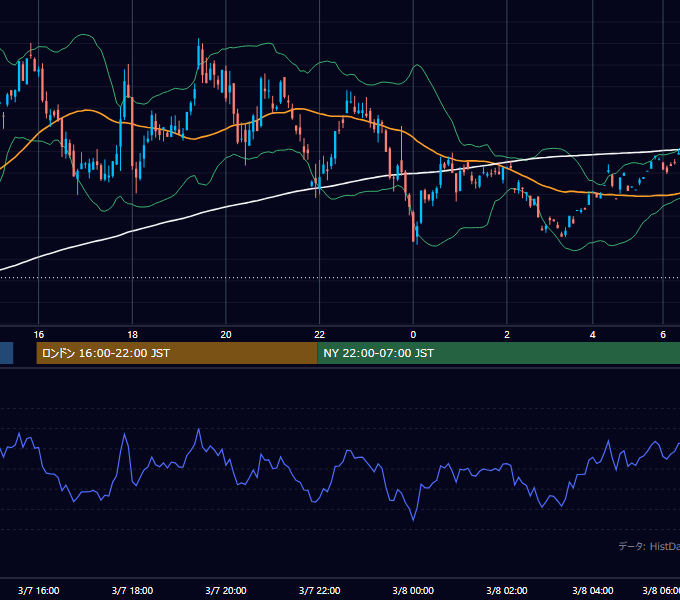Click the blue session bar segment before London

7,353
